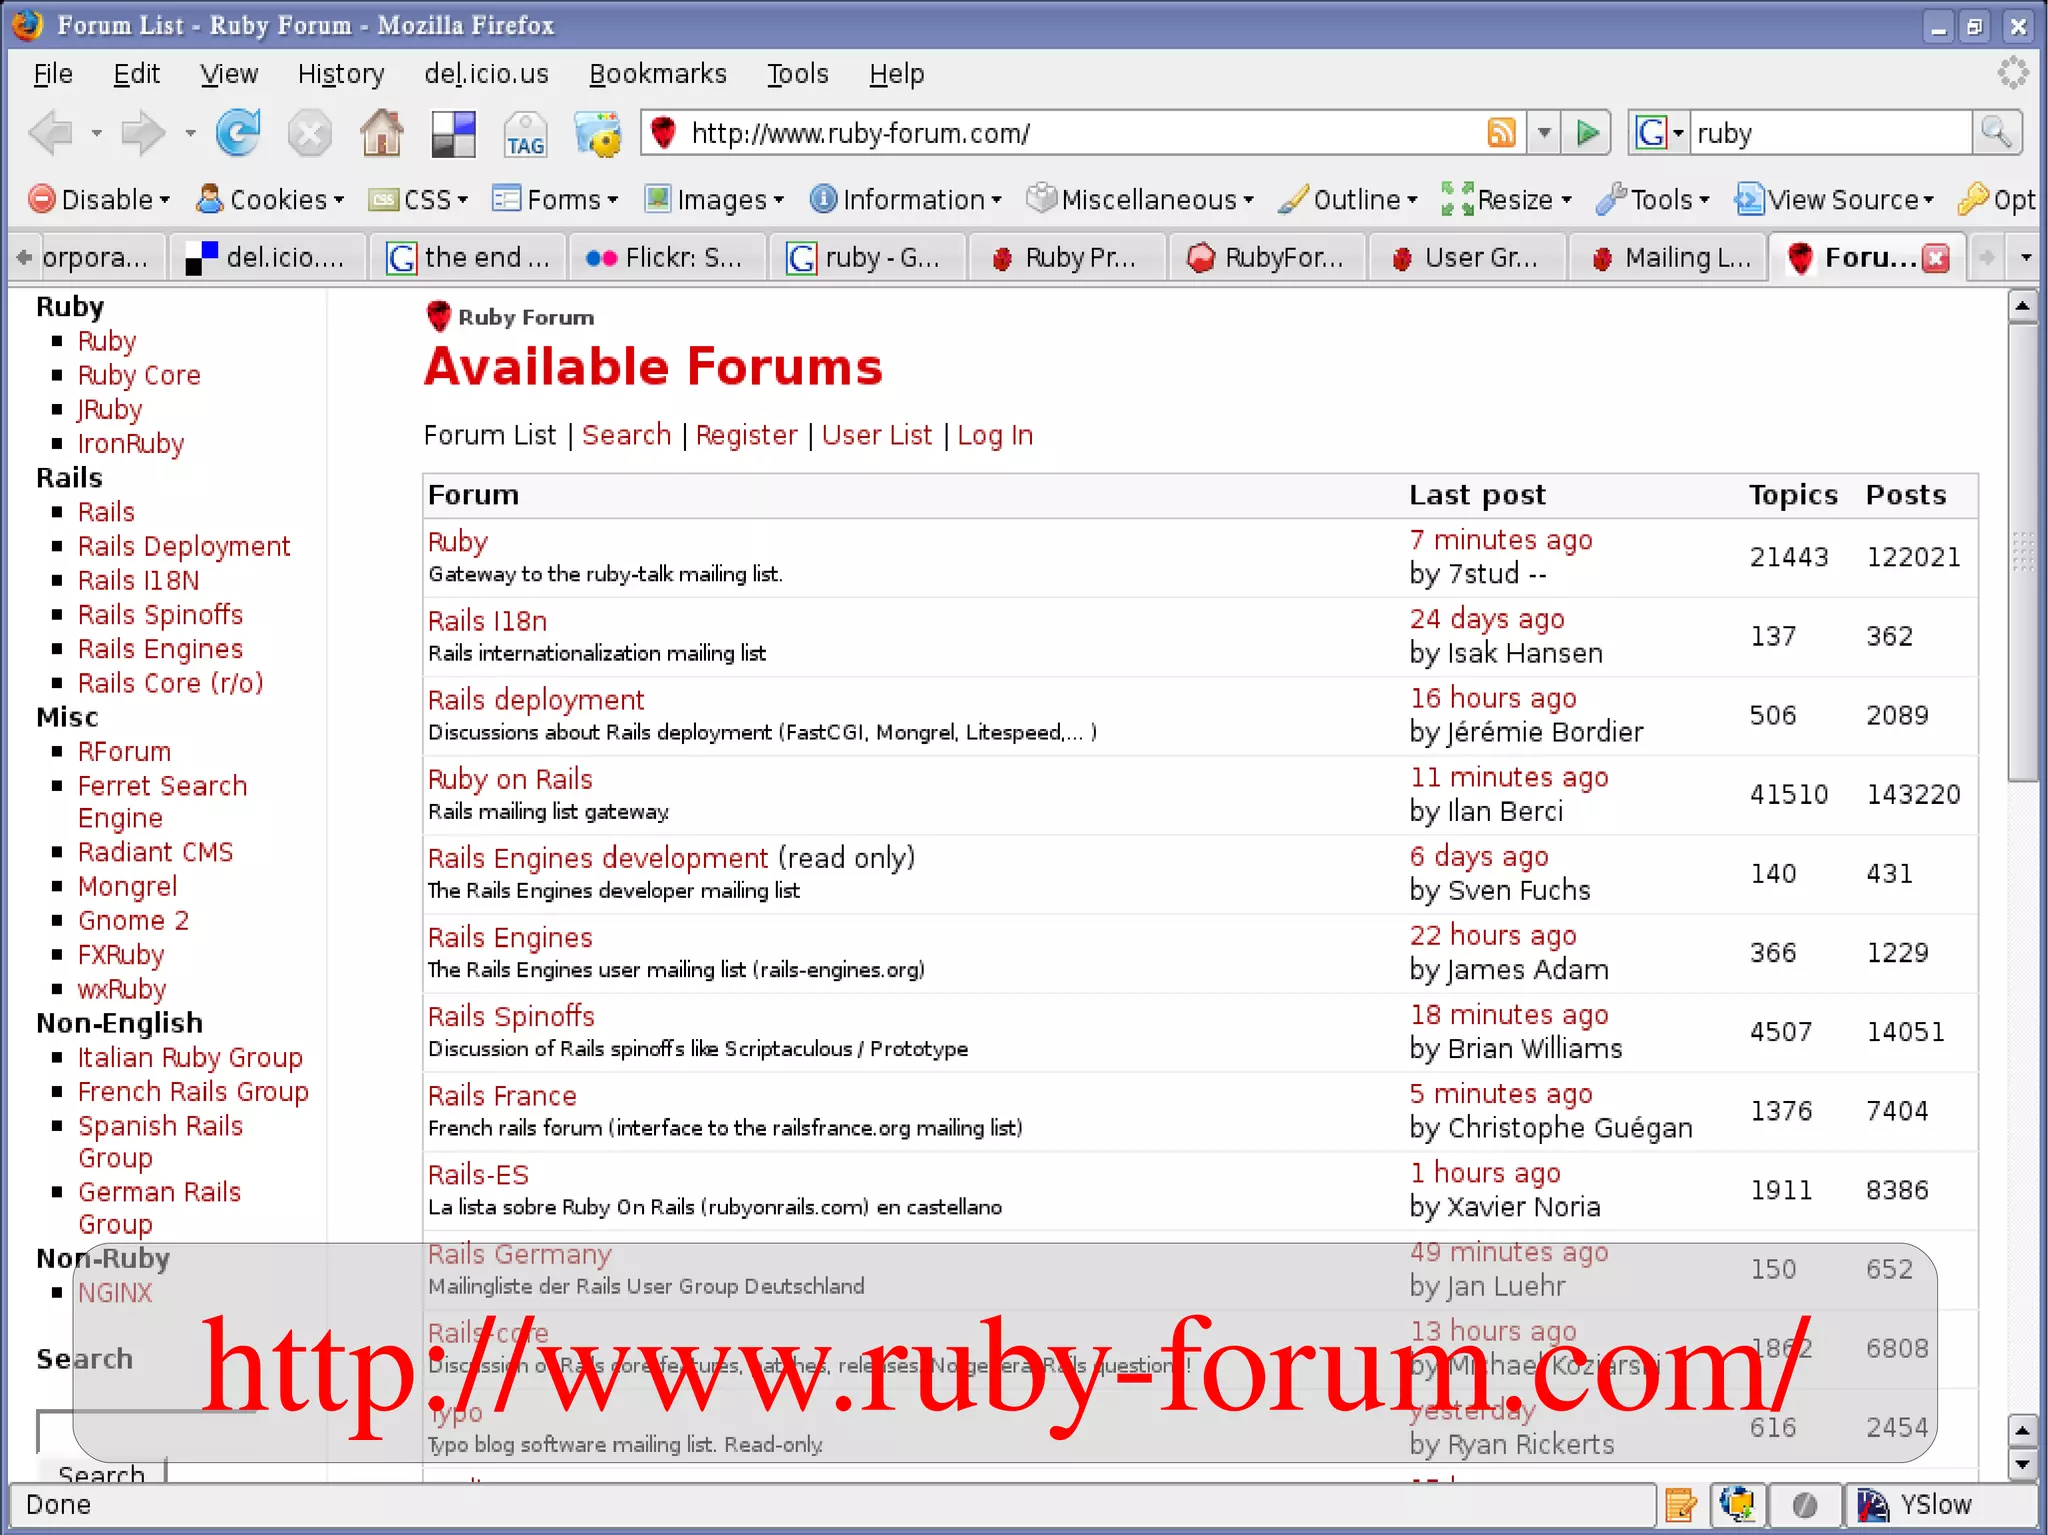Switch to the Flickr tab
Screen dimensions: 2048x1535
click(667, 258)
